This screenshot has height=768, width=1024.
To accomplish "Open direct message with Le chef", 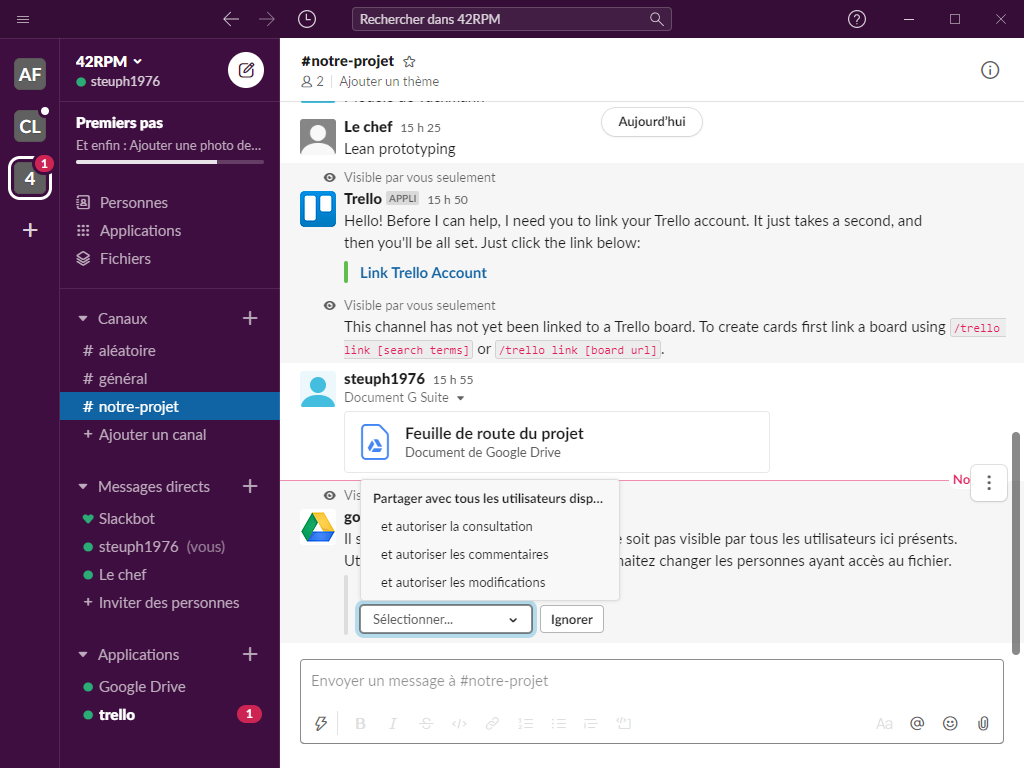I will click(x=170, y=575).
